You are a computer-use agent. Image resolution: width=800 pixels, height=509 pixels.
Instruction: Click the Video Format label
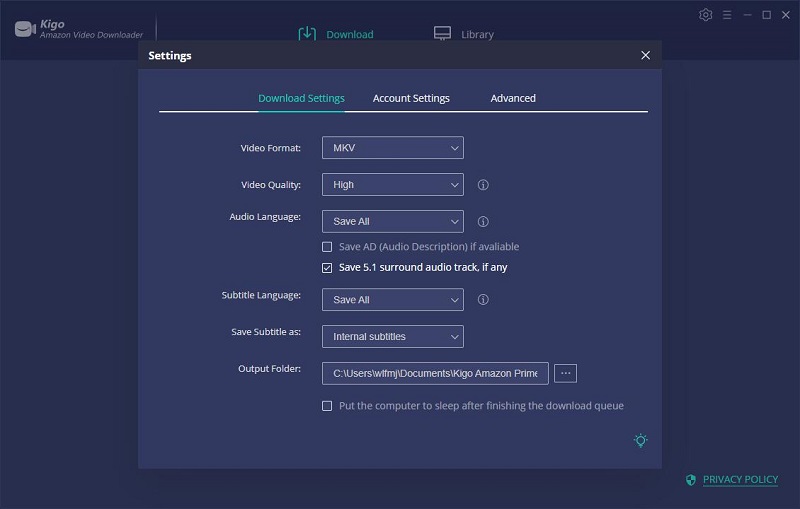coord(270,148)
